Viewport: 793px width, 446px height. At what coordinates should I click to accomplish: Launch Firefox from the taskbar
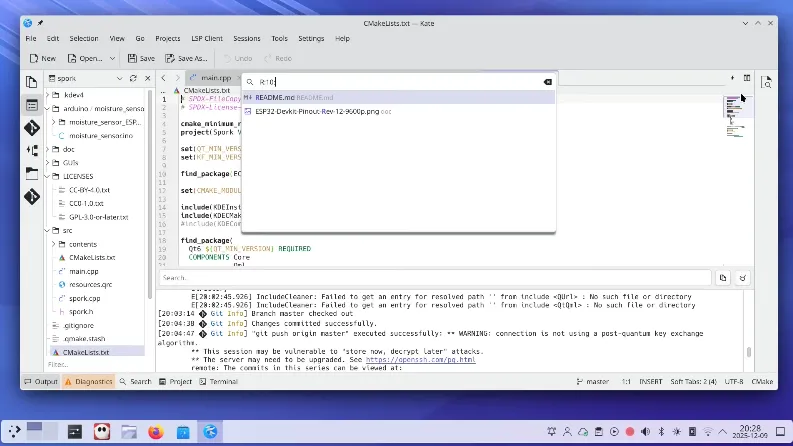point(155,432)
